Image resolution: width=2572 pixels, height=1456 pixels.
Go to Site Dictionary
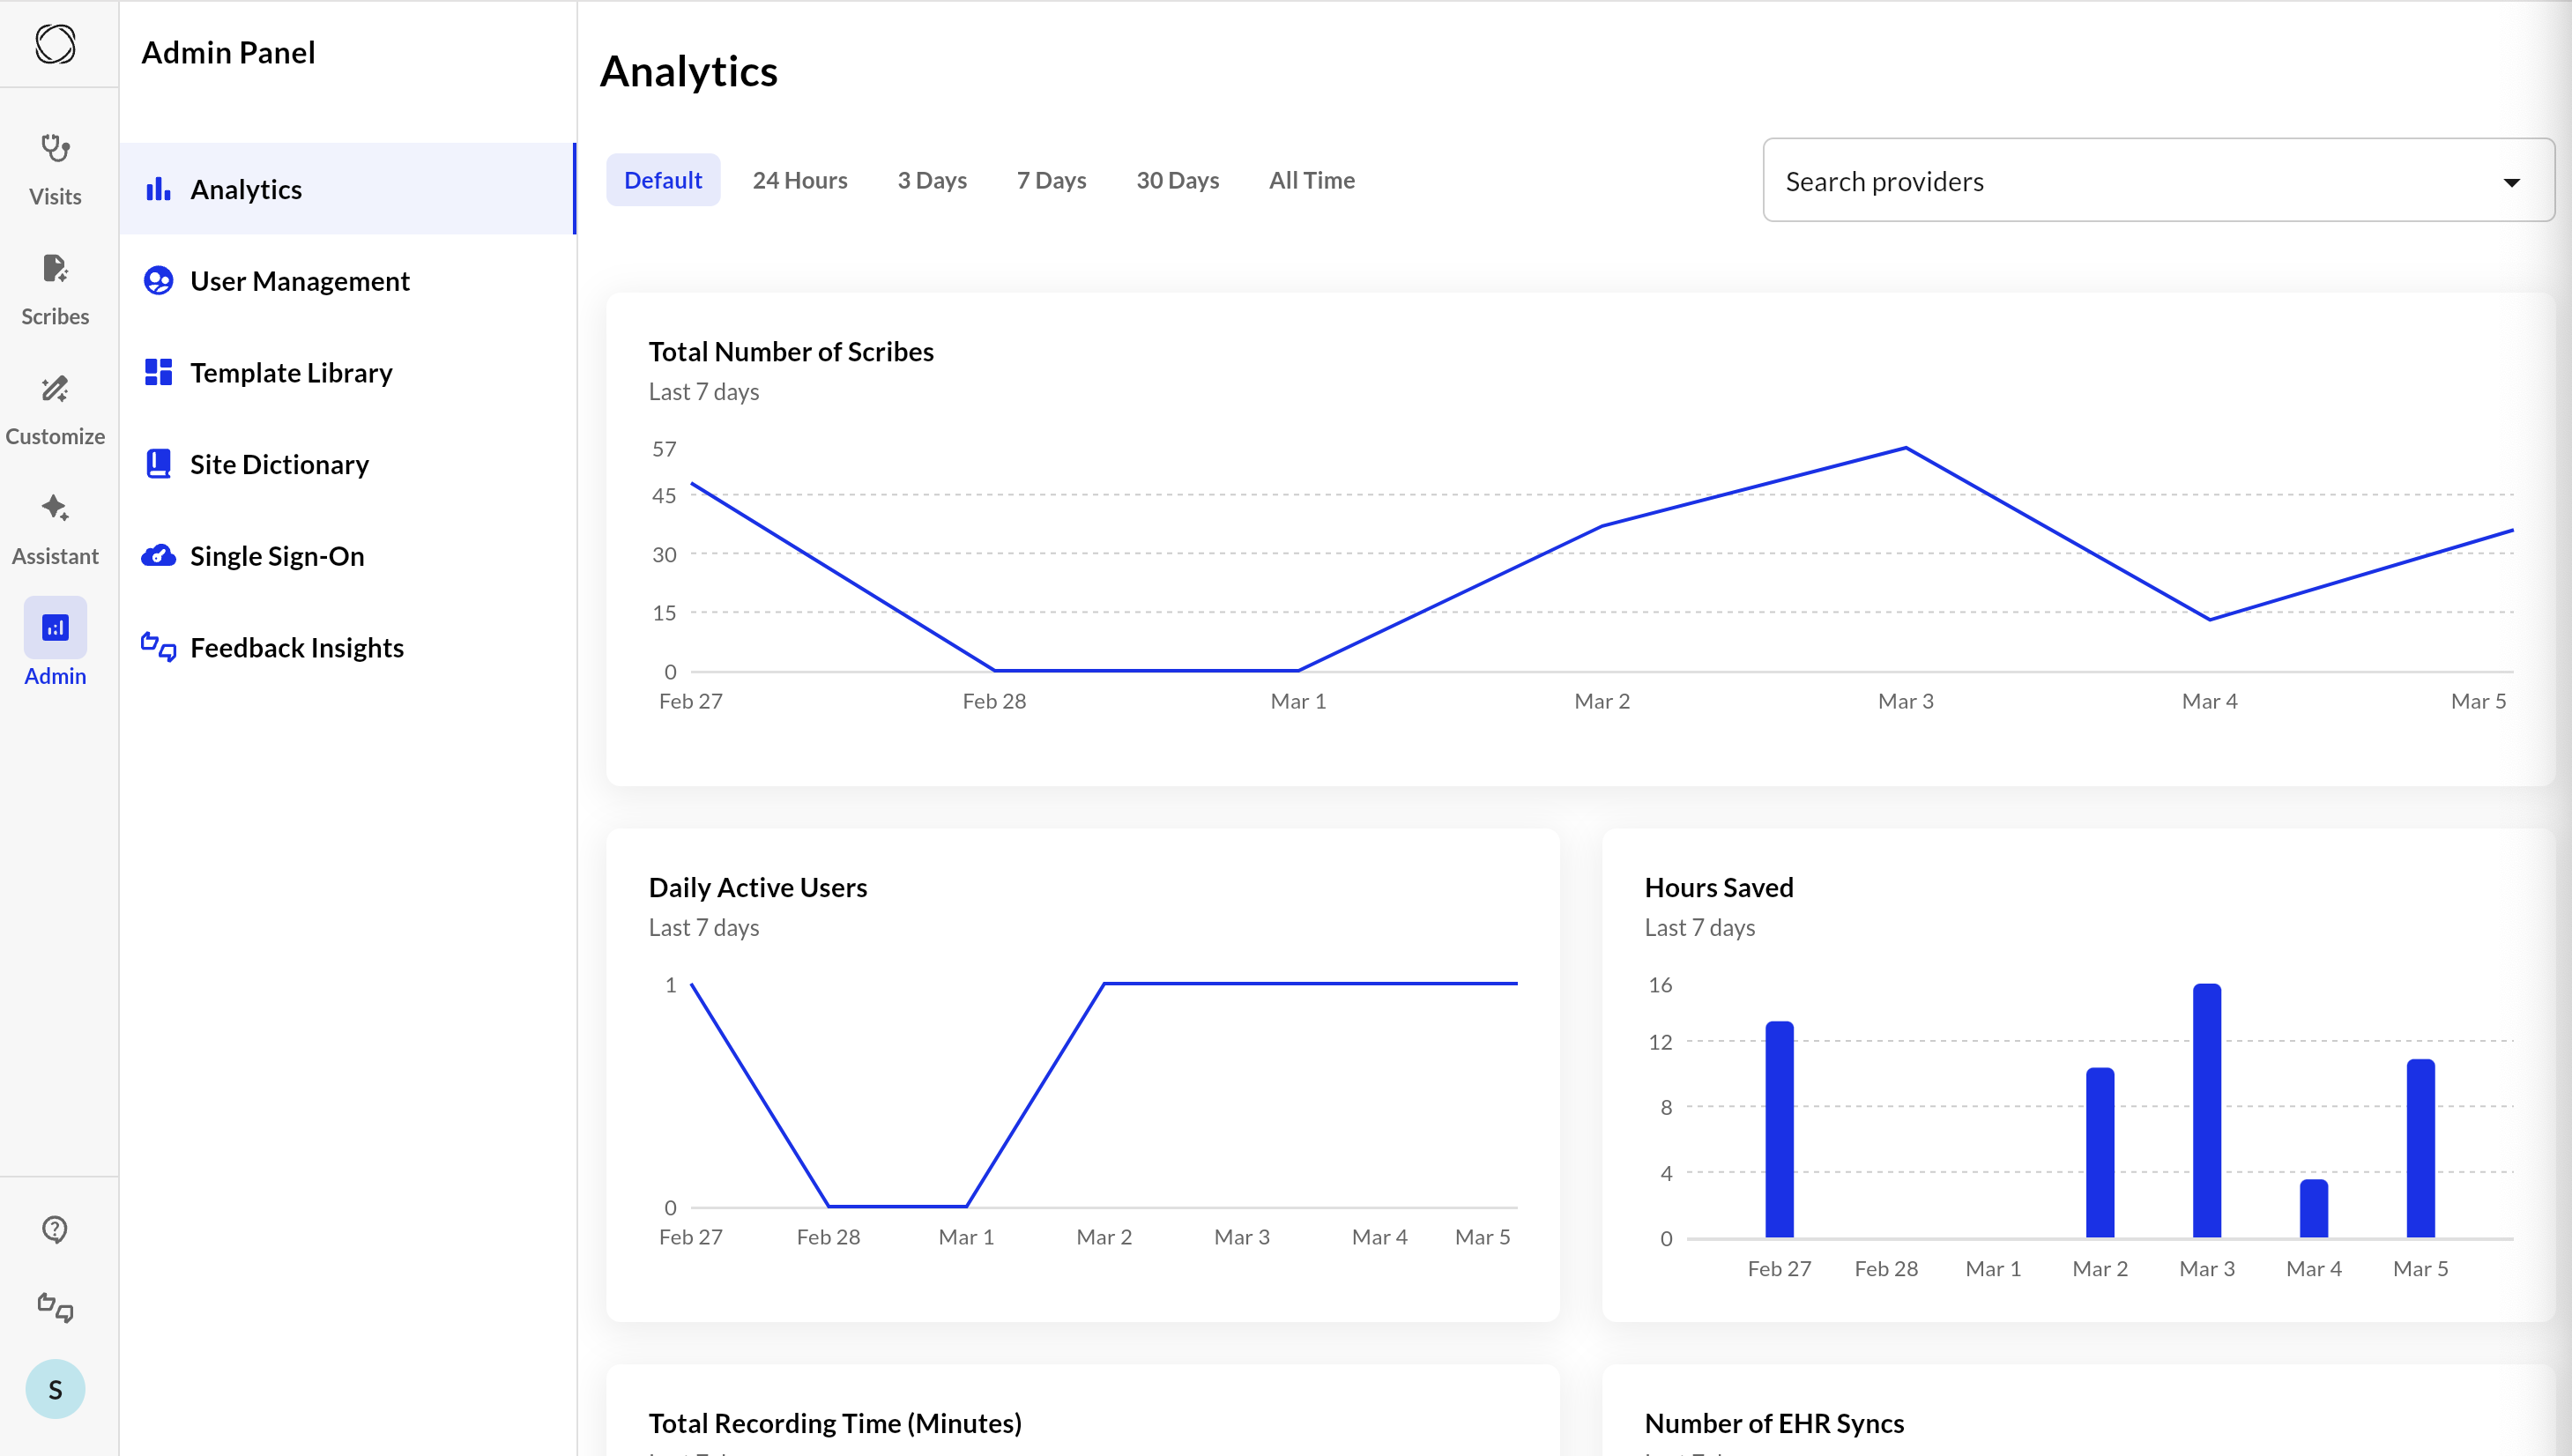[x=279, y=464]
